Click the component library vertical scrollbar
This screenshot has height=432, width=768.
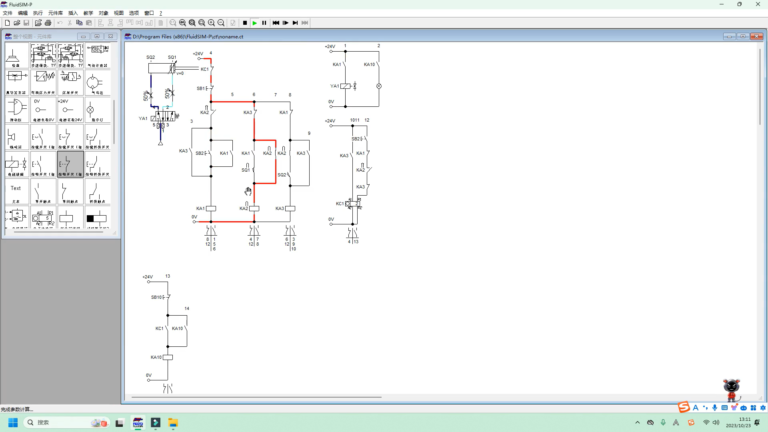(x=114, y=122)
